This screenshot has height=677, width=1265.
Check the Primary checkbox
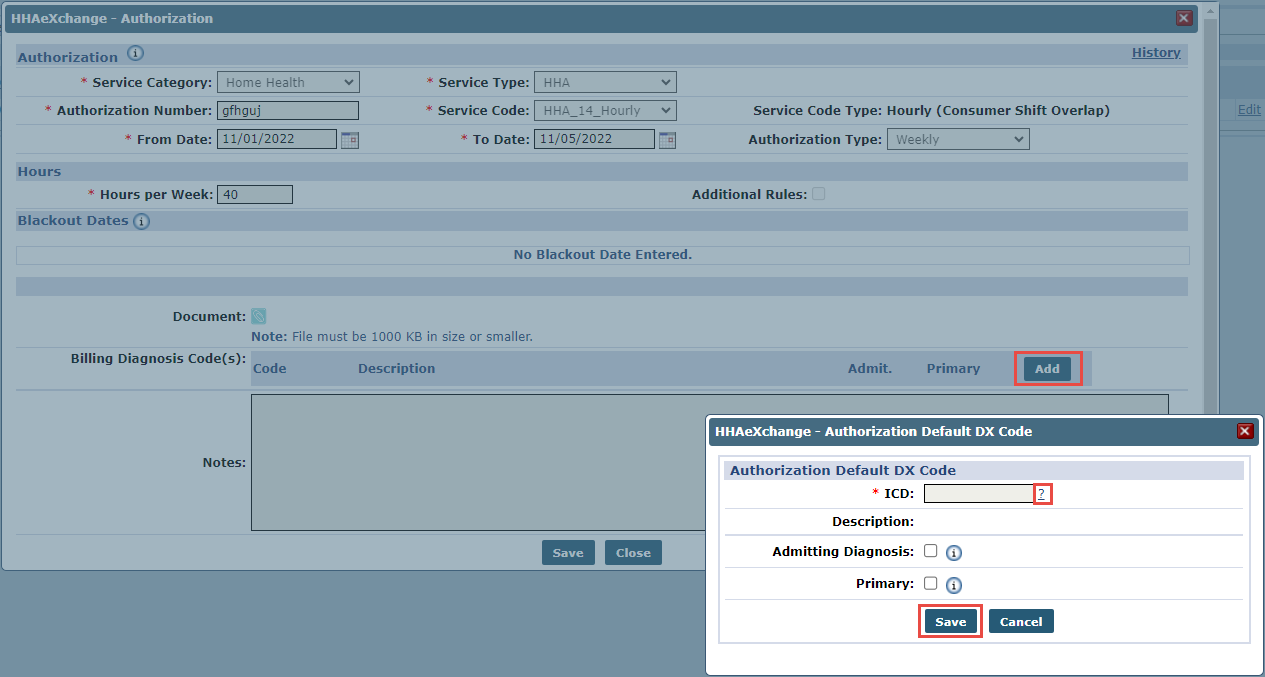(x=930, y=583)
